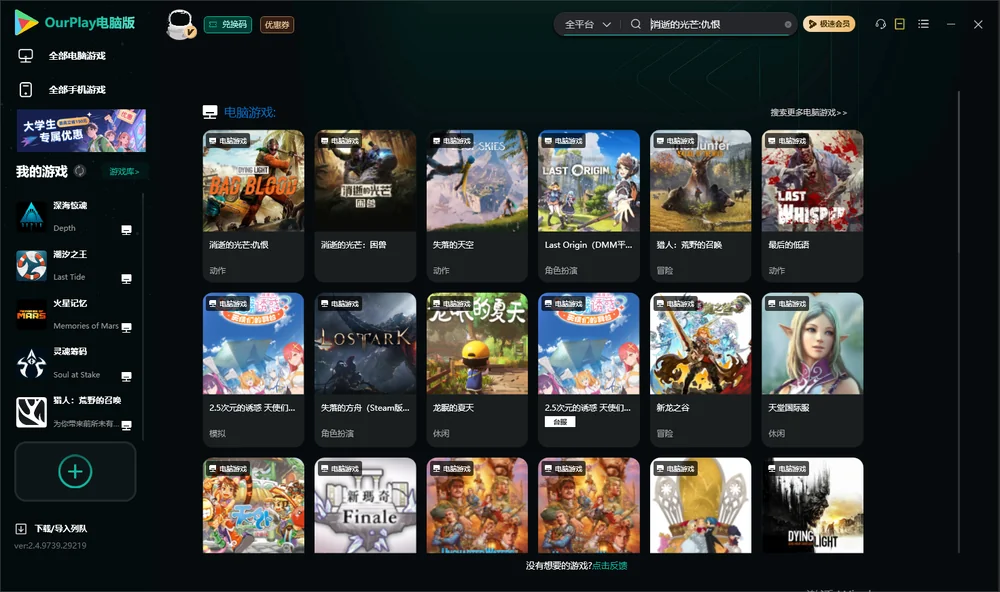Click the sidebar game list scrollbar
Screen dimensions: 1000x592
pyautogui.click(x=143, y=316)
